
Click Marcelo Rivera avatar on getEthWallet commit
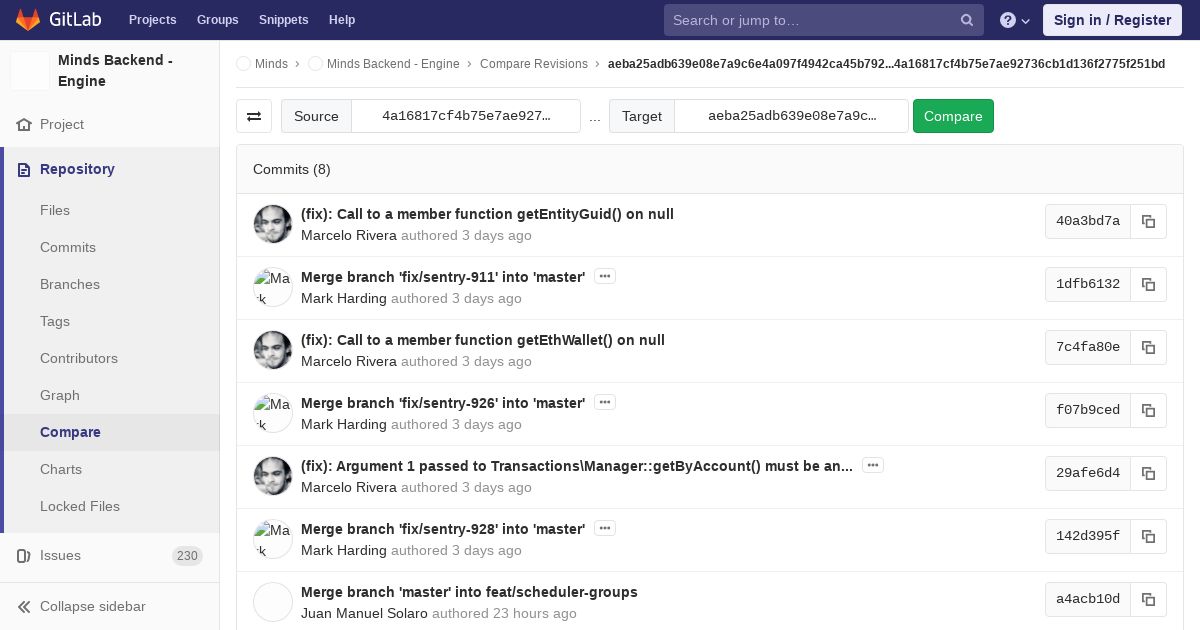click(x=273, y=350)
